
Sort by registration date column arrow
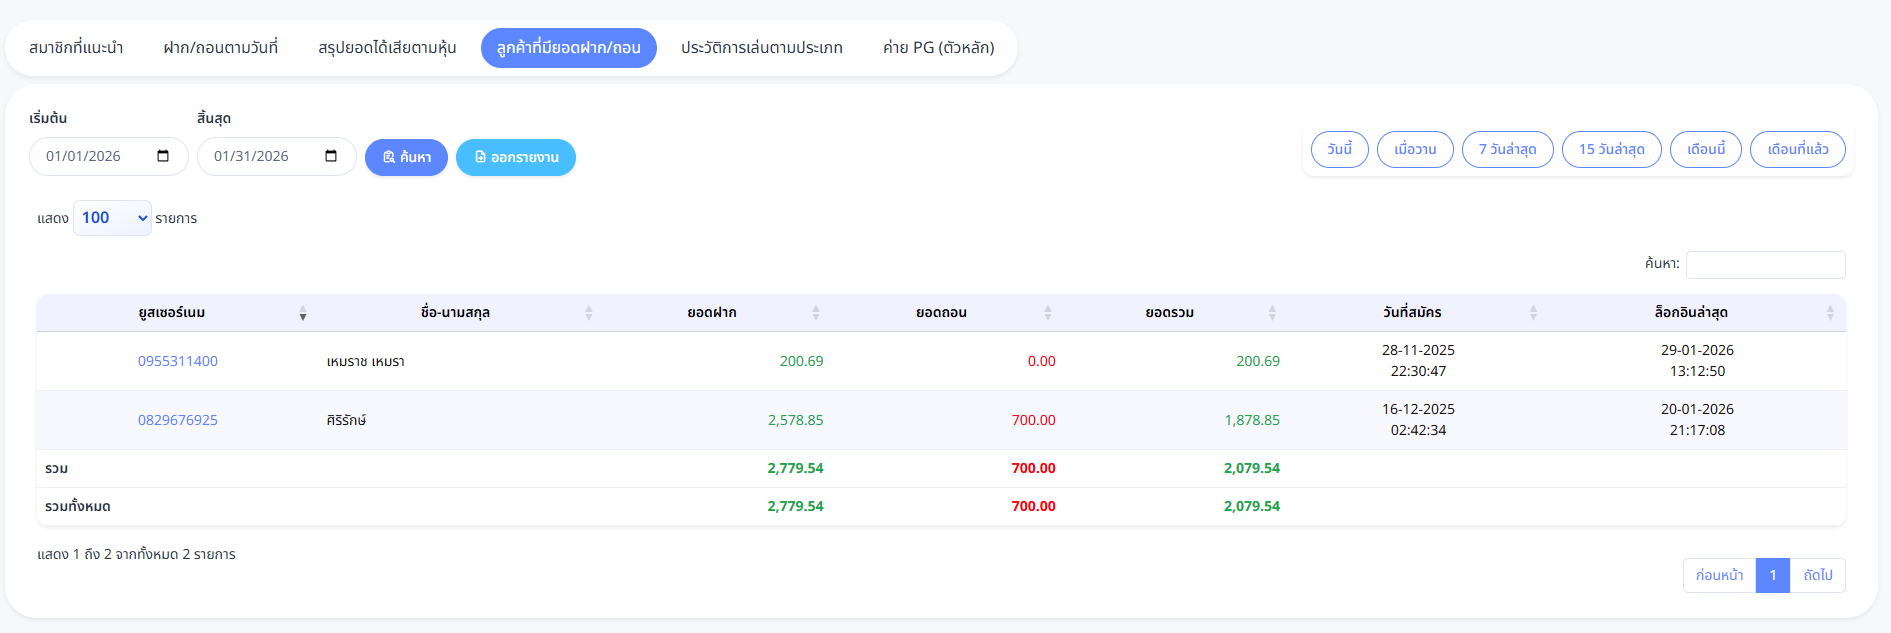pos(1532,313)
